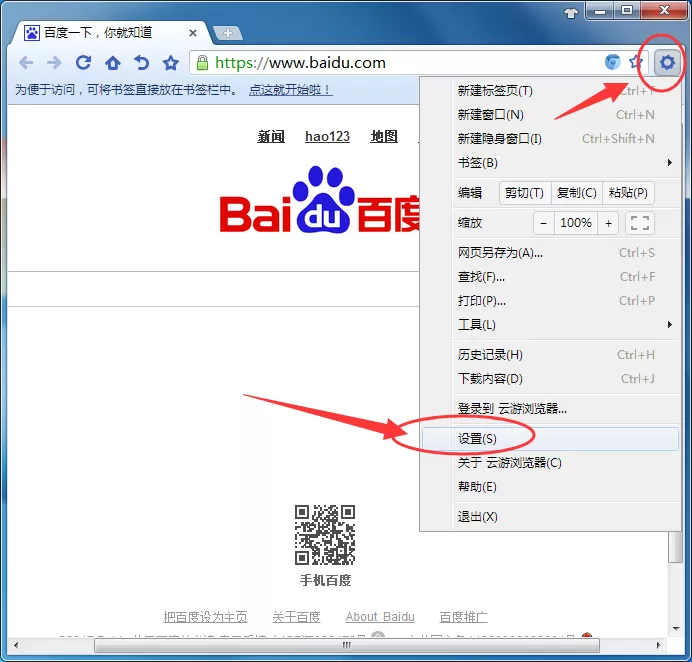The width and height of the screenshot is (692, 662).
Task: Click the back navigation arrow
Action: tap(26, 63)
